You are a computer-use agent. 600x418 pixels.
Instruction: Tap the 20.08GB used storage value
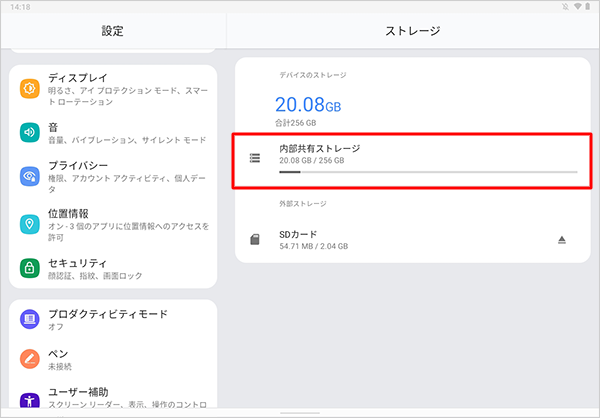click(308, 105)
